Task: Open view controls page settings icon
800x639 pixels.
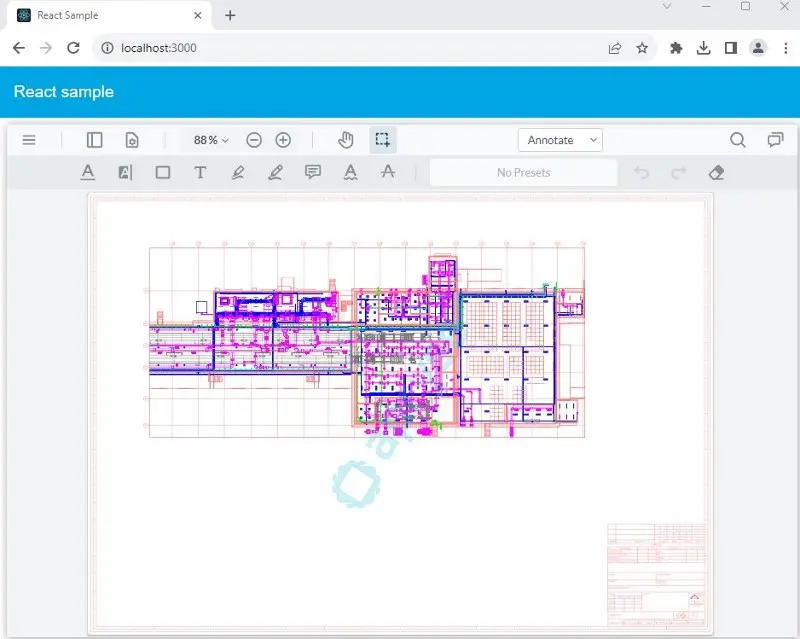Action: (132, 140)
